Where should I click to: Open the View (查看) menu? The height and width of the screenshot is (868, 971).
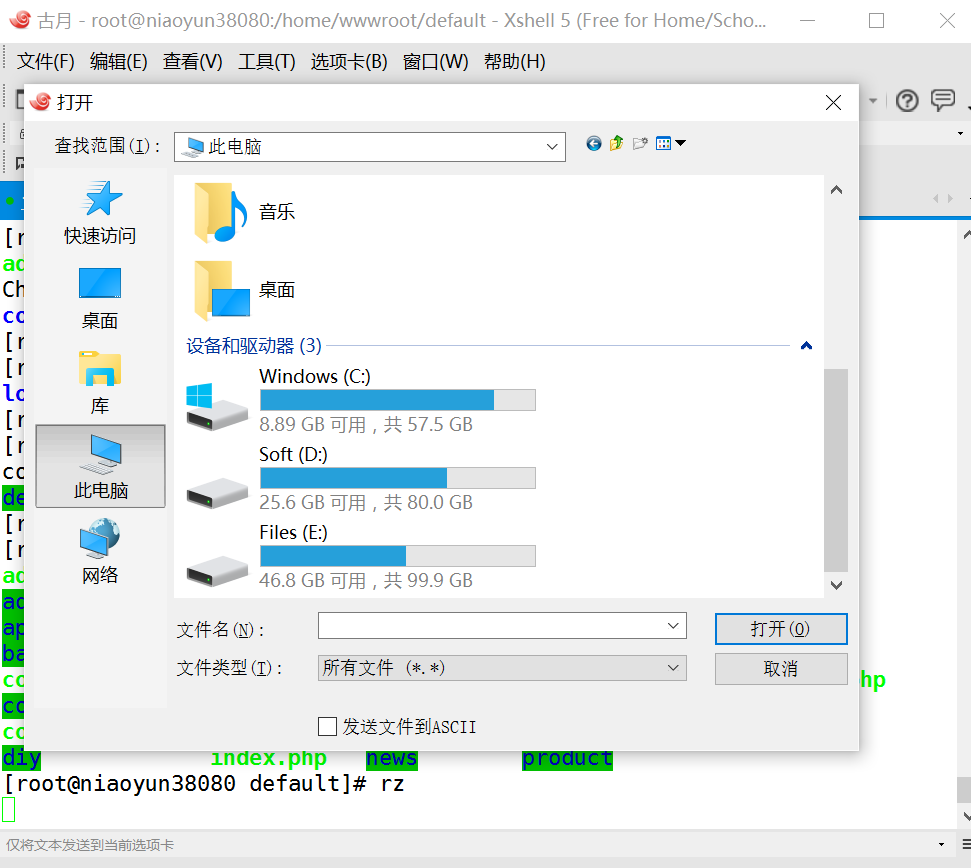click(192, 61)
